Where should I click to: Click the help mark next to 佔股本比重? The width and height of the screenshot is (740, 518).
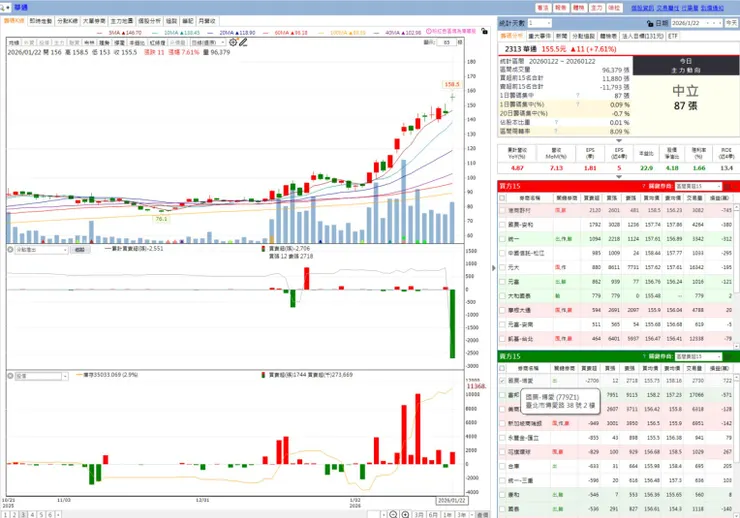click(x=557, y=122)
